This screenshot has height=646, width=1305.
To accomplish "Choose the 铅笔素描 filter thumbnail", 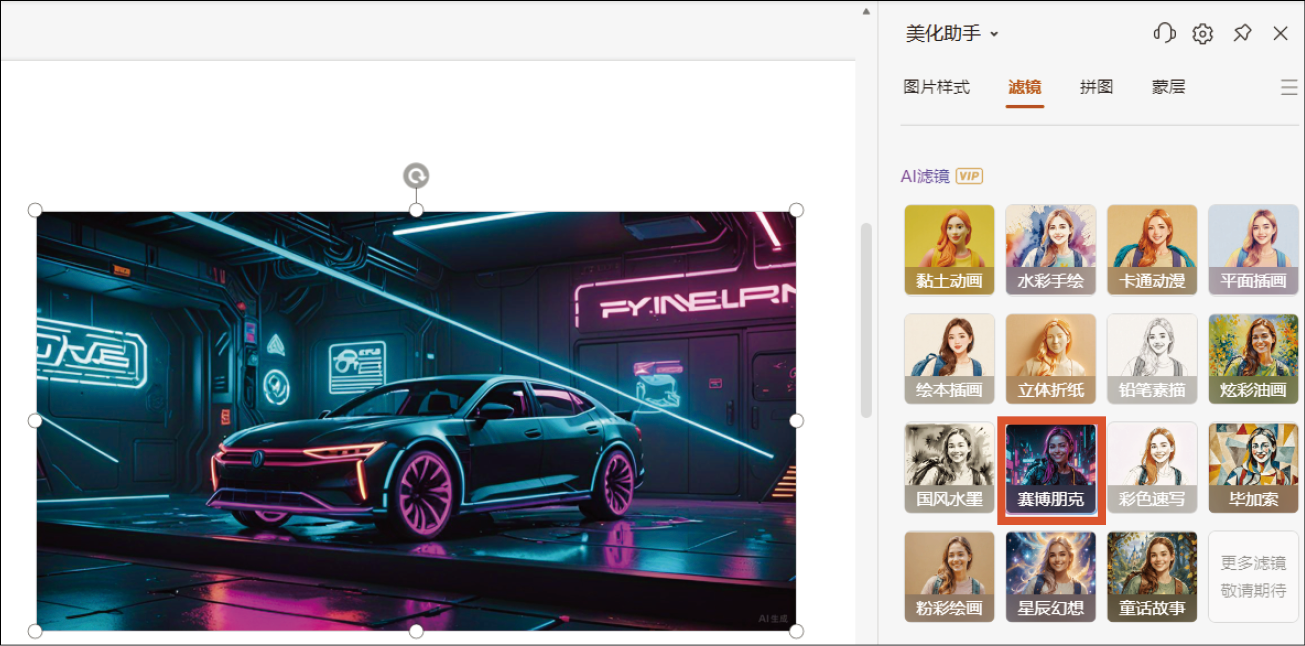I will [x=1151, y=359].
